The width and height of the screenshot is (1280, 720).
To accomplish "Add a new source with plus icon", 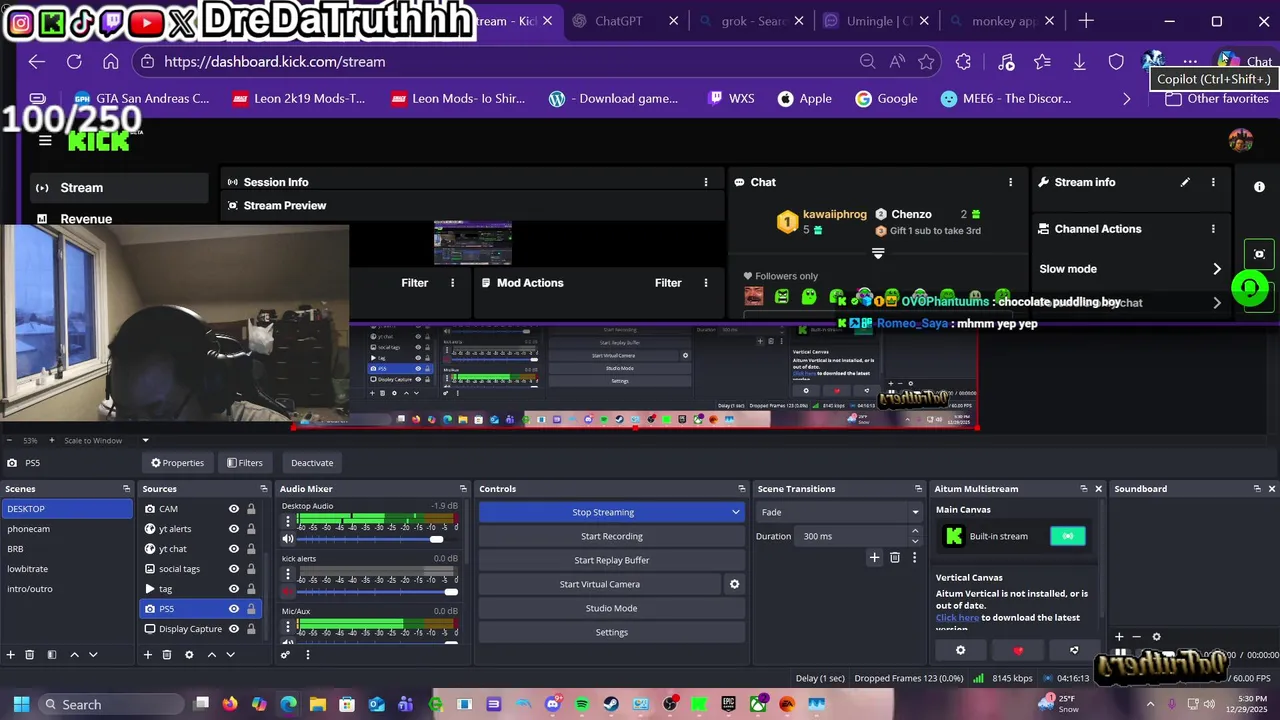I will point(148,655).
